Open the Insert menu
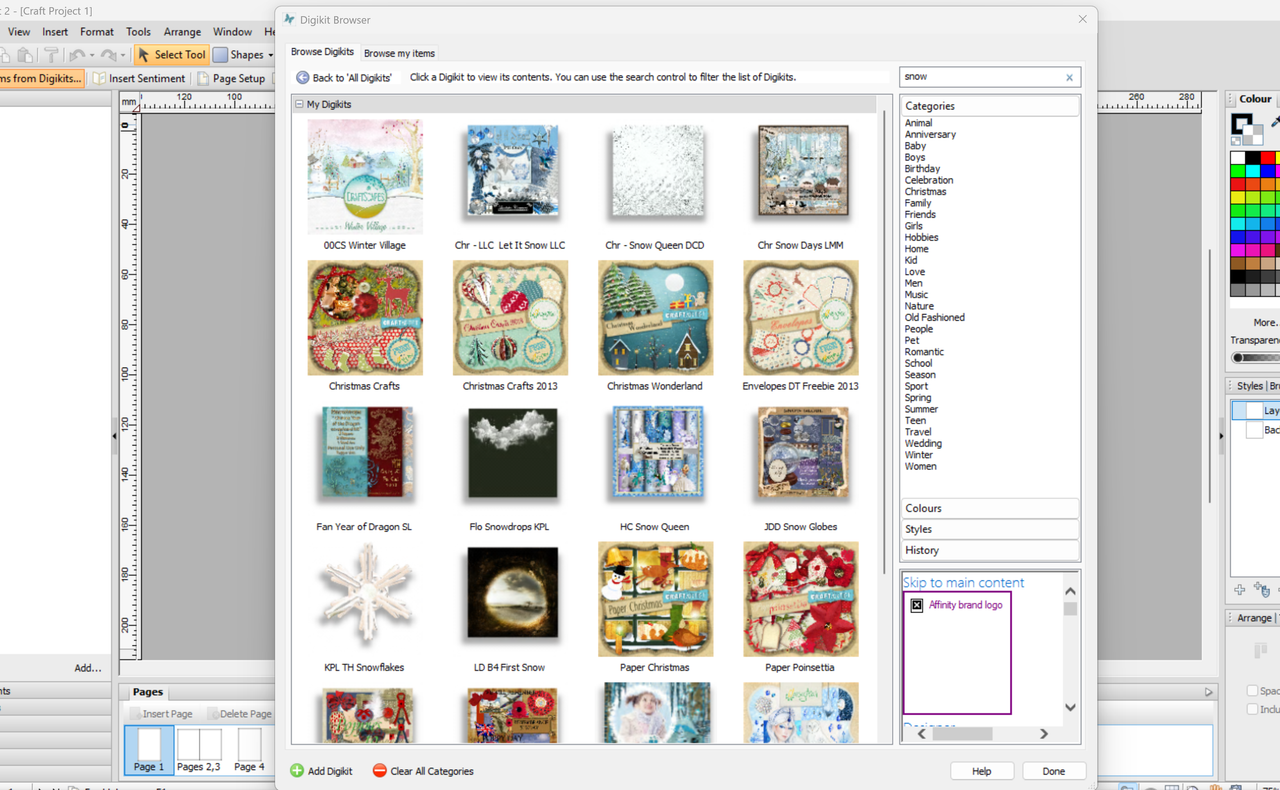Screen dimensions: 1280x790 [55, 32]
